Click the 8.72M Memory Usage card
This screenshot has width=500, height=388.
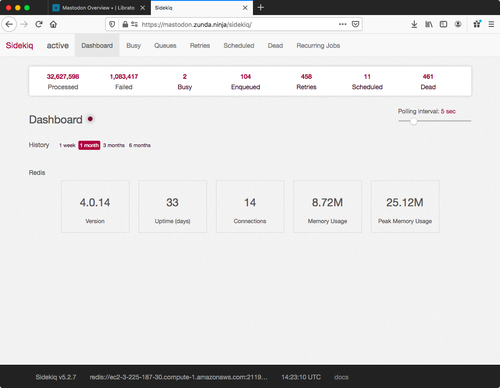[327, 207]
